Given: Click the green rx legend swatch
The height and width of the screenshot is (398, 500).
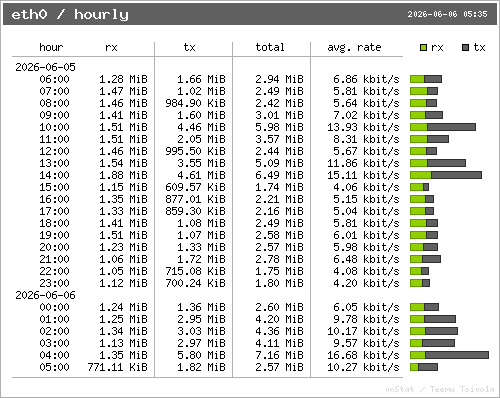Looking at the screenshot, I should coord(423,48).
